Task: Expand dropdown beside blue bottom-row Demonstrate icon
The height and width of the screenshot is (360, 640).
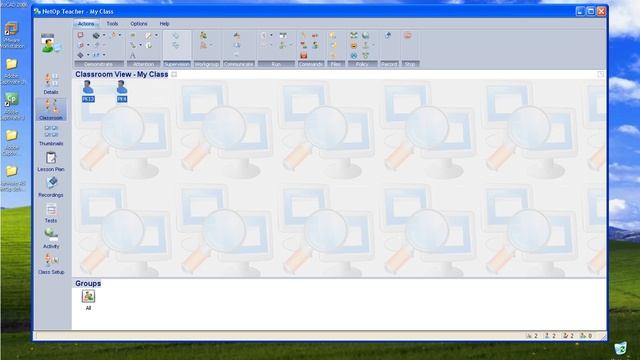Action: pyautogui.click(x=104, y=55)
